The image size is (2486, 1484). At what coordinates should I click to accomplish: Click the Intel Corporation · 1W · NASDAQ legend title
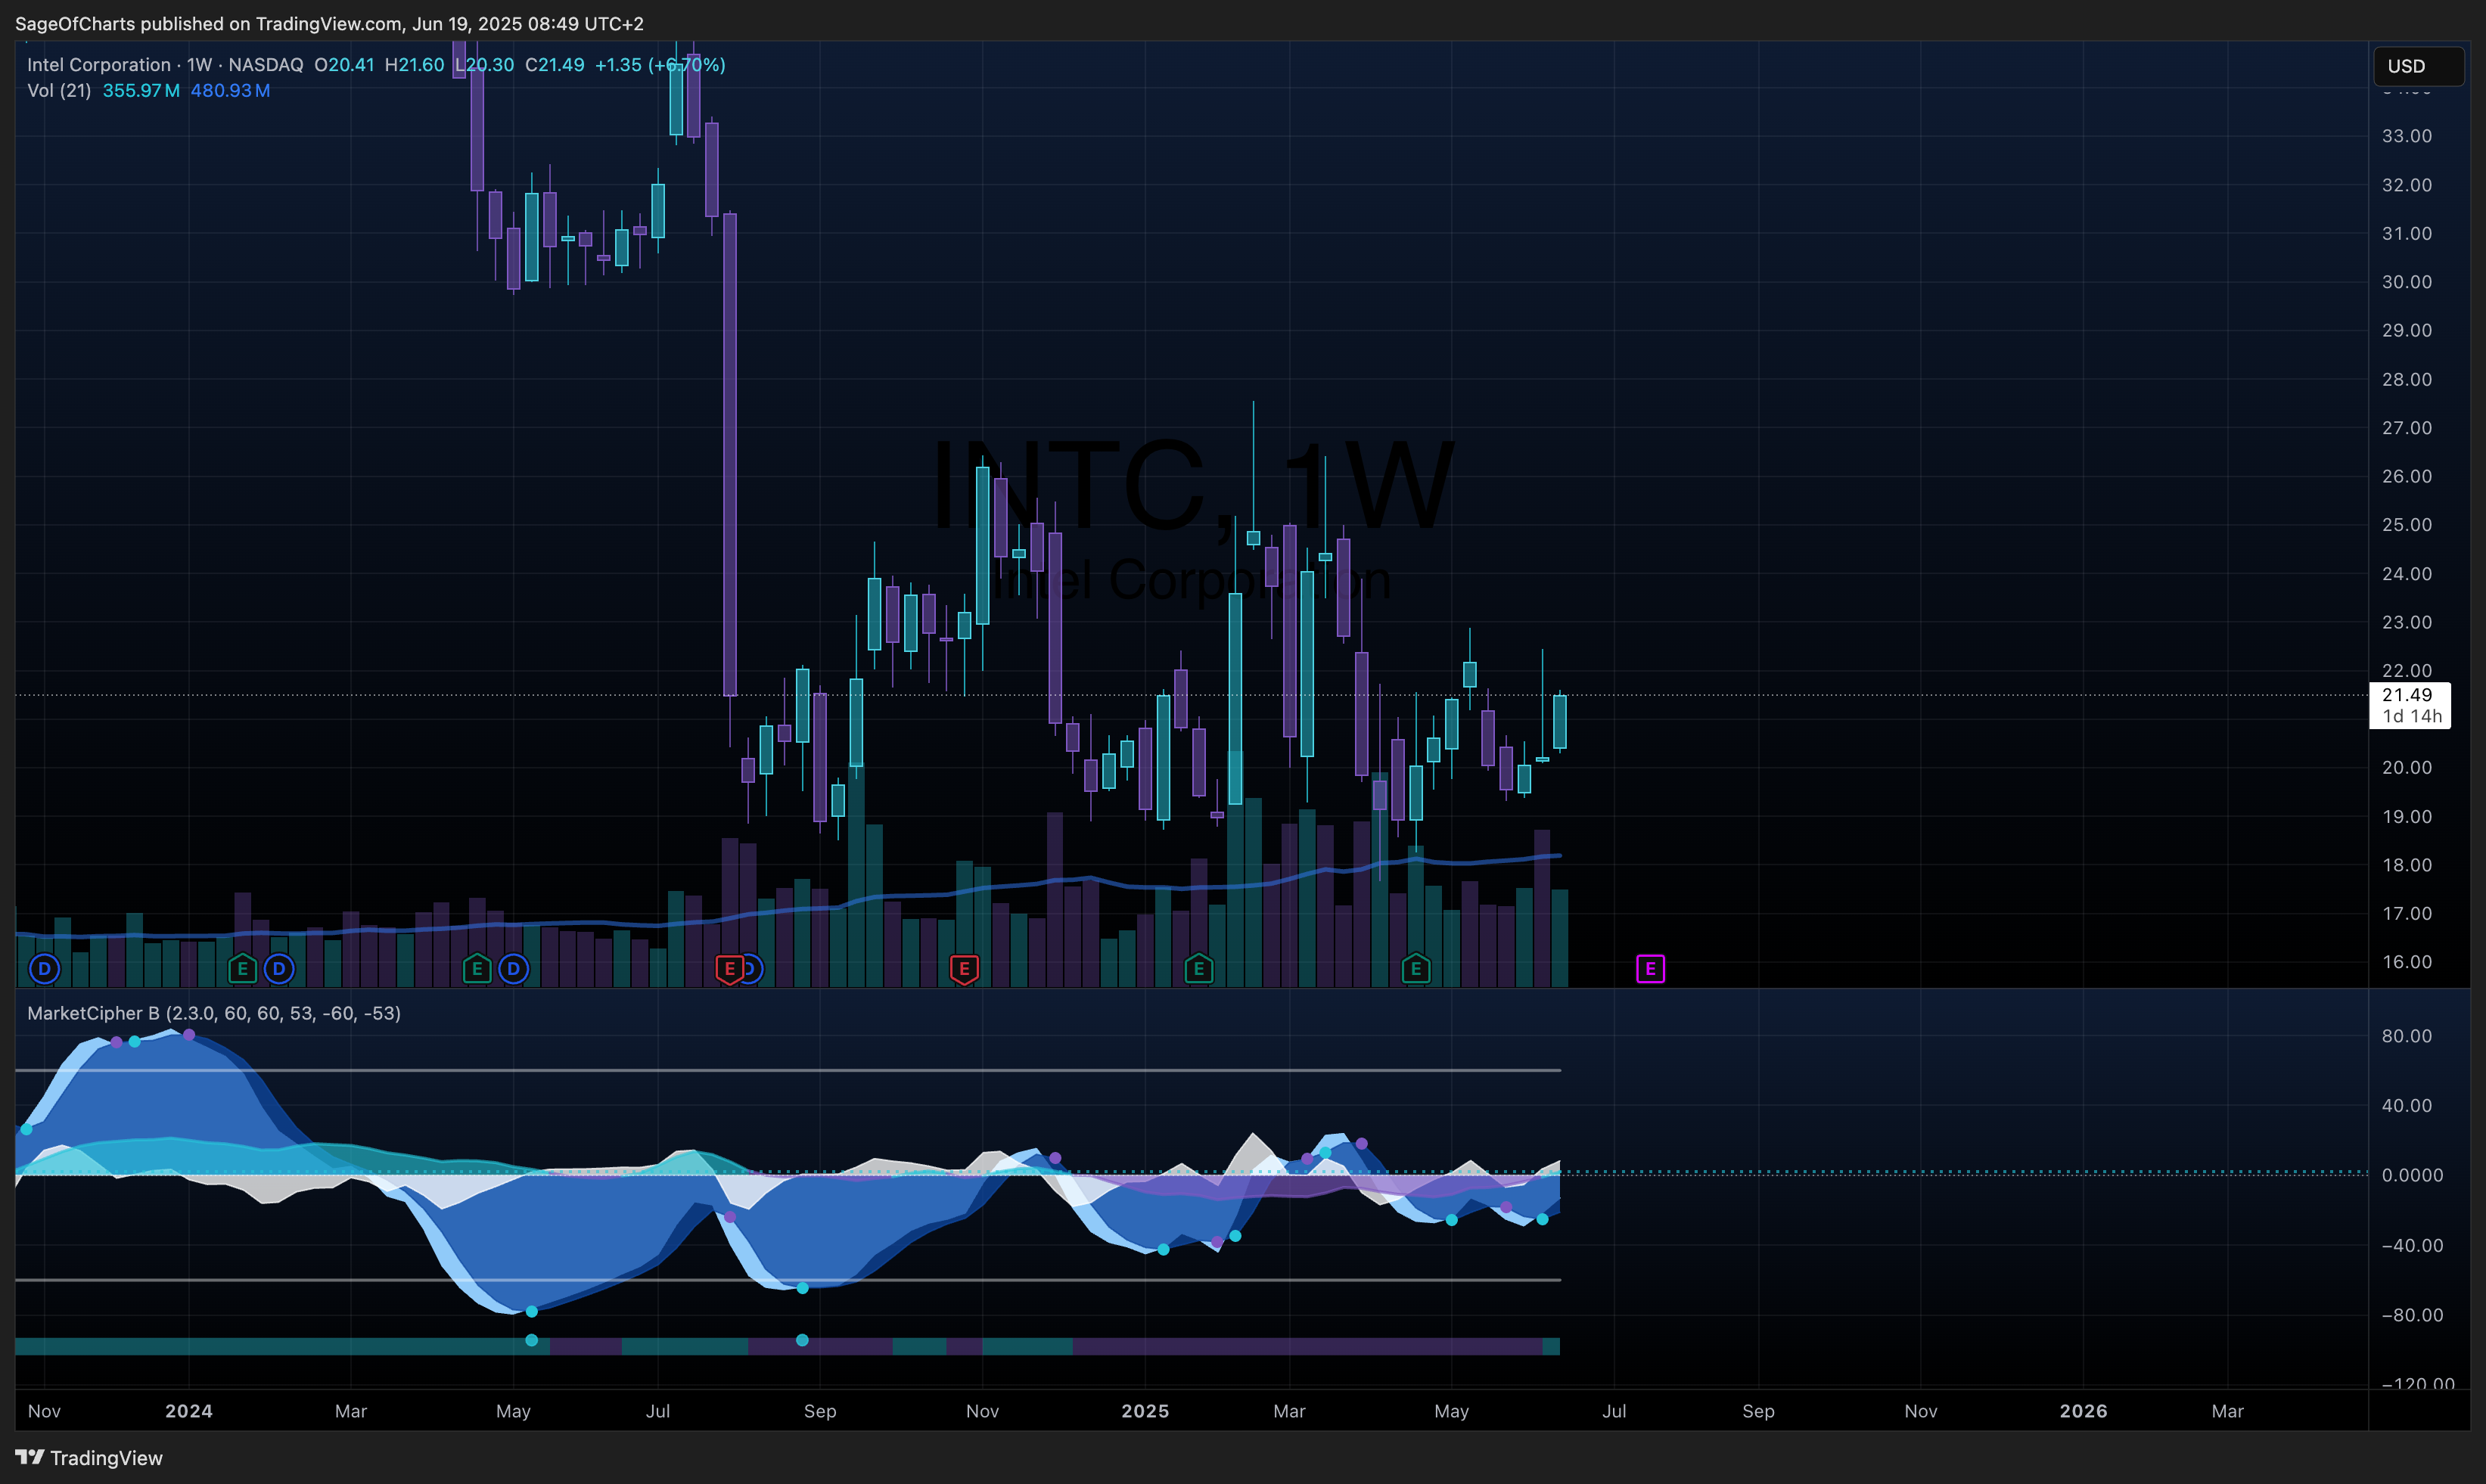coord(165,65)
